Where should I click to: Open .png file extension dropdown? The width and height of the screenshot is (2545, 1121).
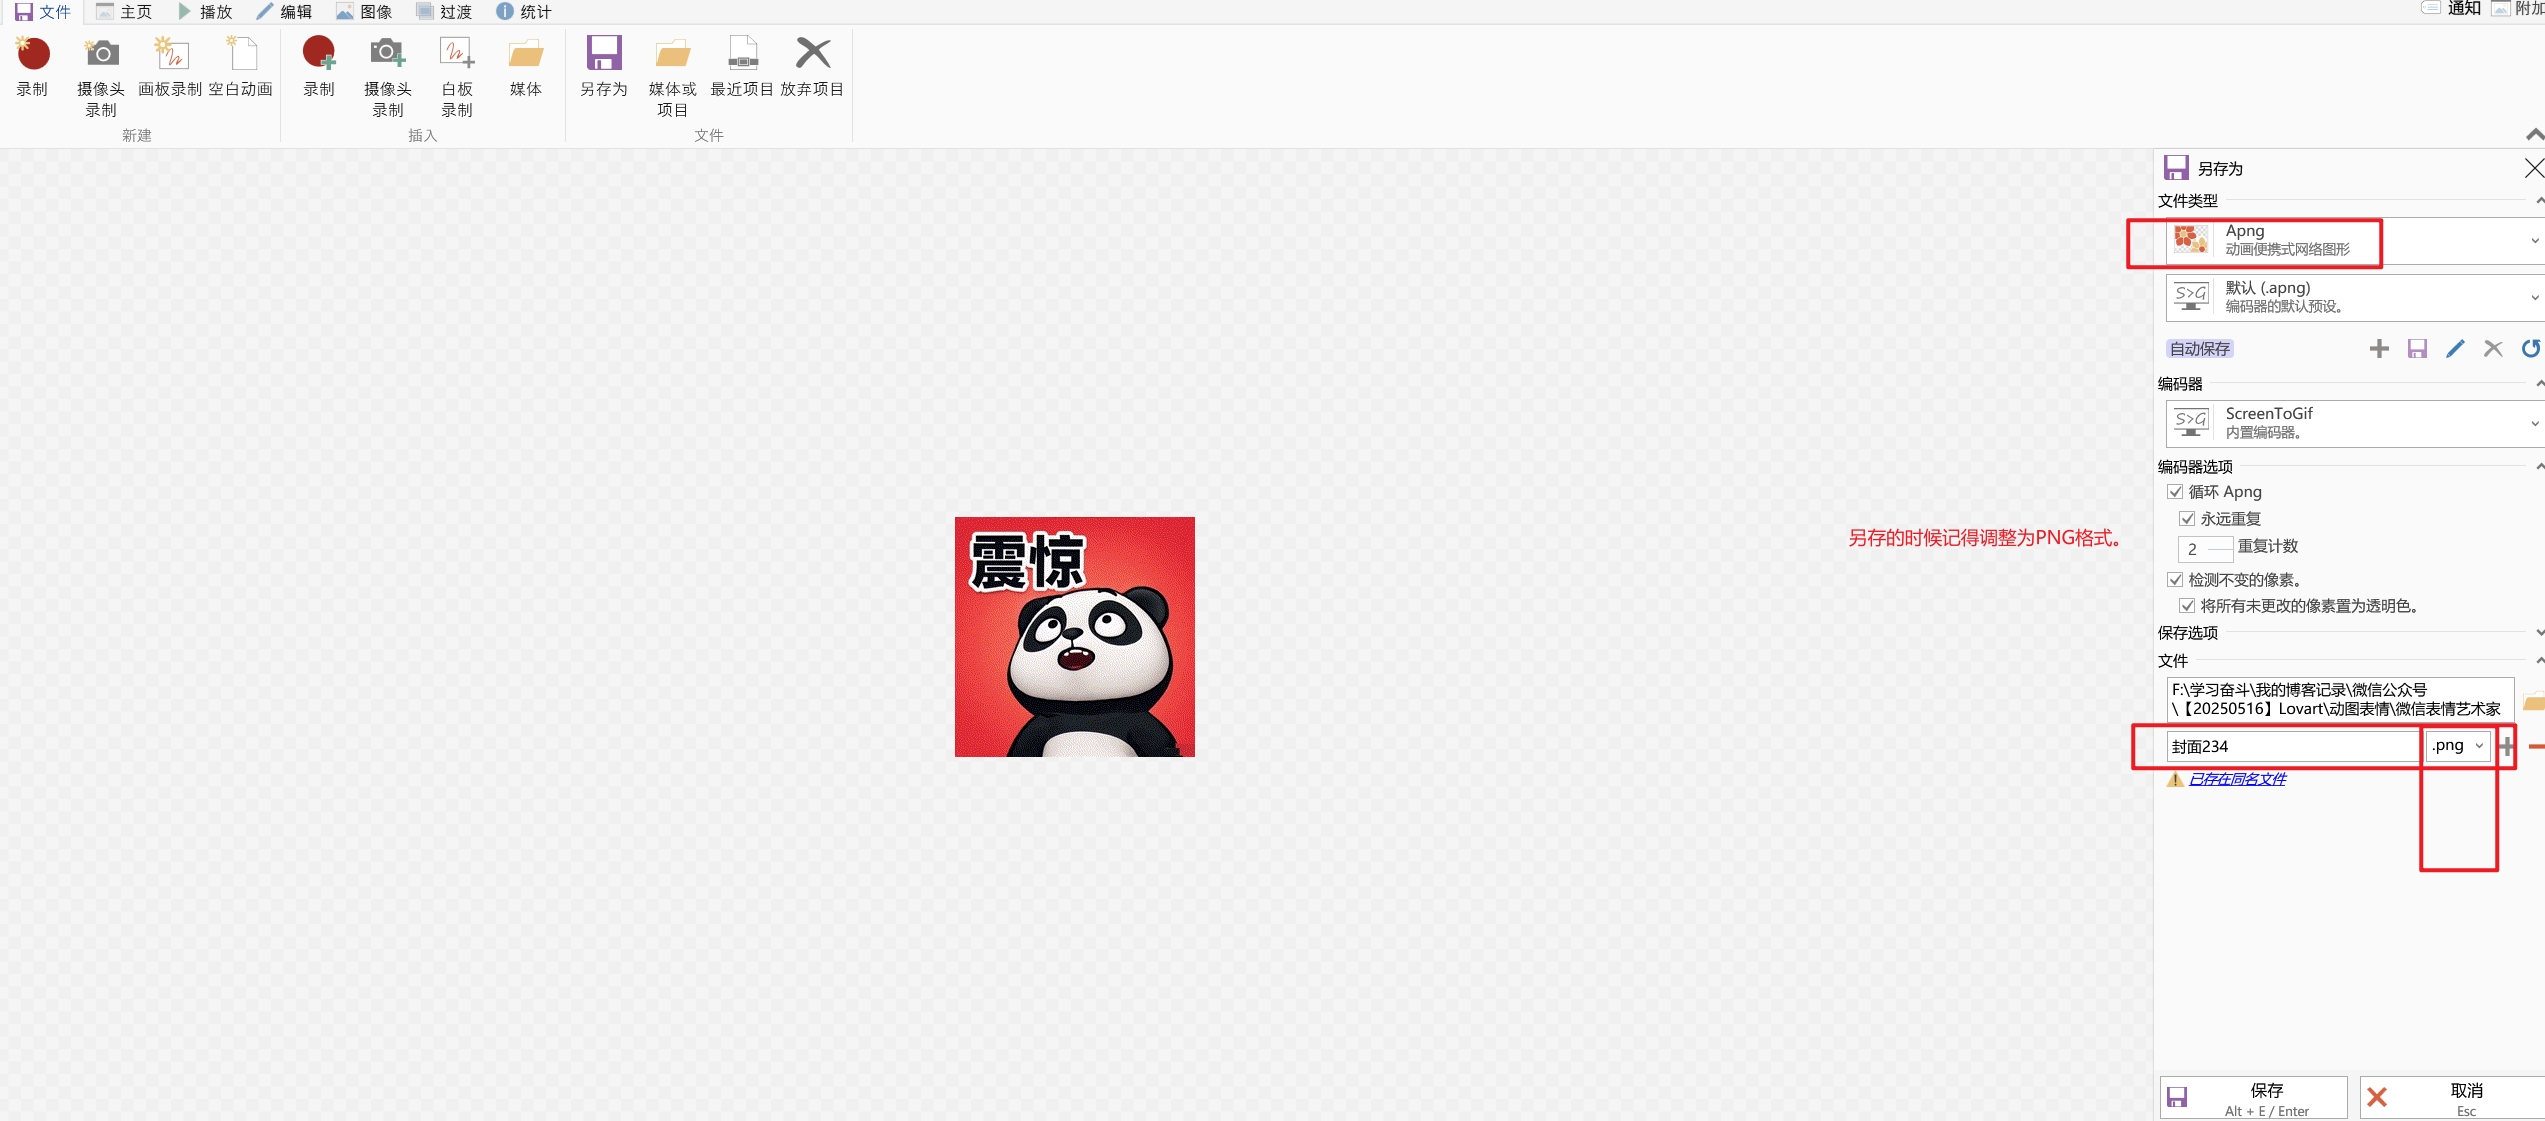pyautogui.click(x=2457, y=746)
